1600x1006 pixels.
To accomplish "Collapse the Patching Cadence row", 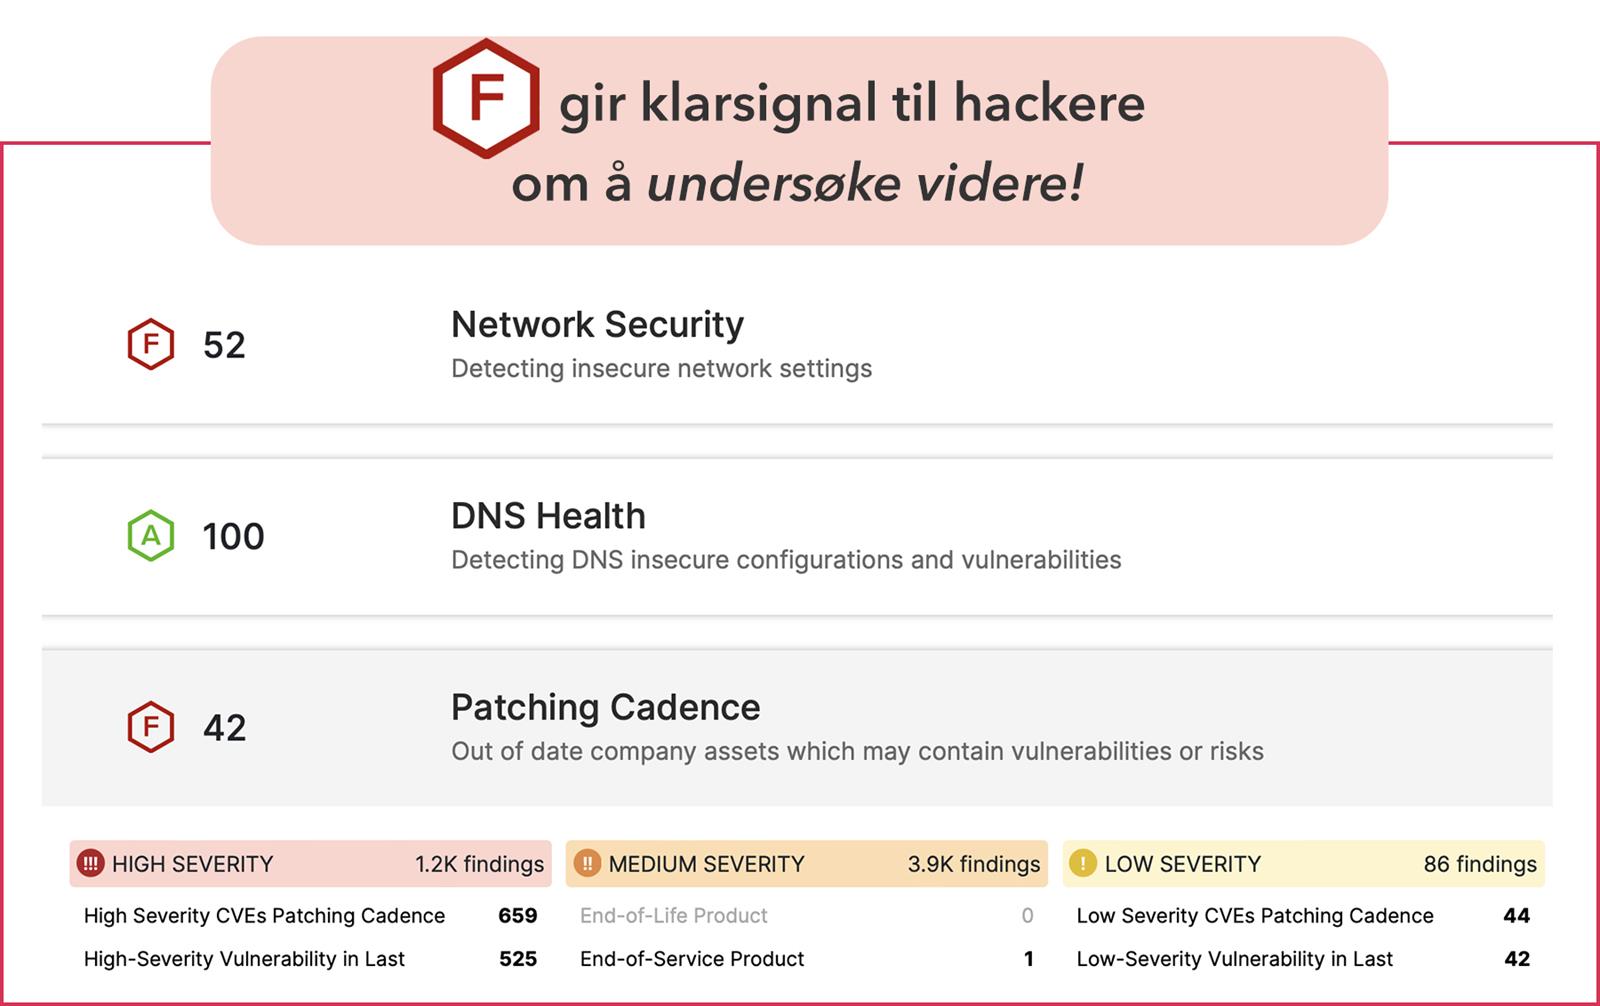I will 797,728.
